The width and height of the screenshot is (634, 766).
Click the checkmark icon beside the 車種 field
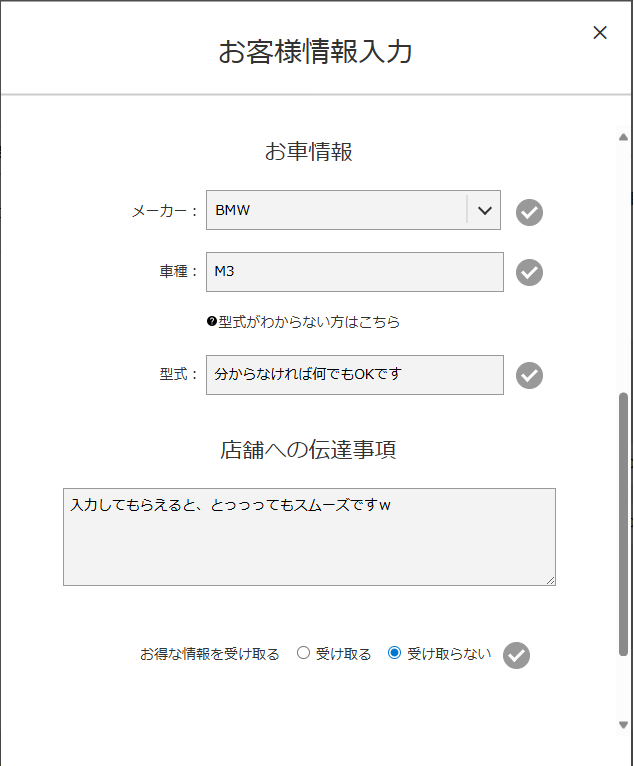[529, 272]
